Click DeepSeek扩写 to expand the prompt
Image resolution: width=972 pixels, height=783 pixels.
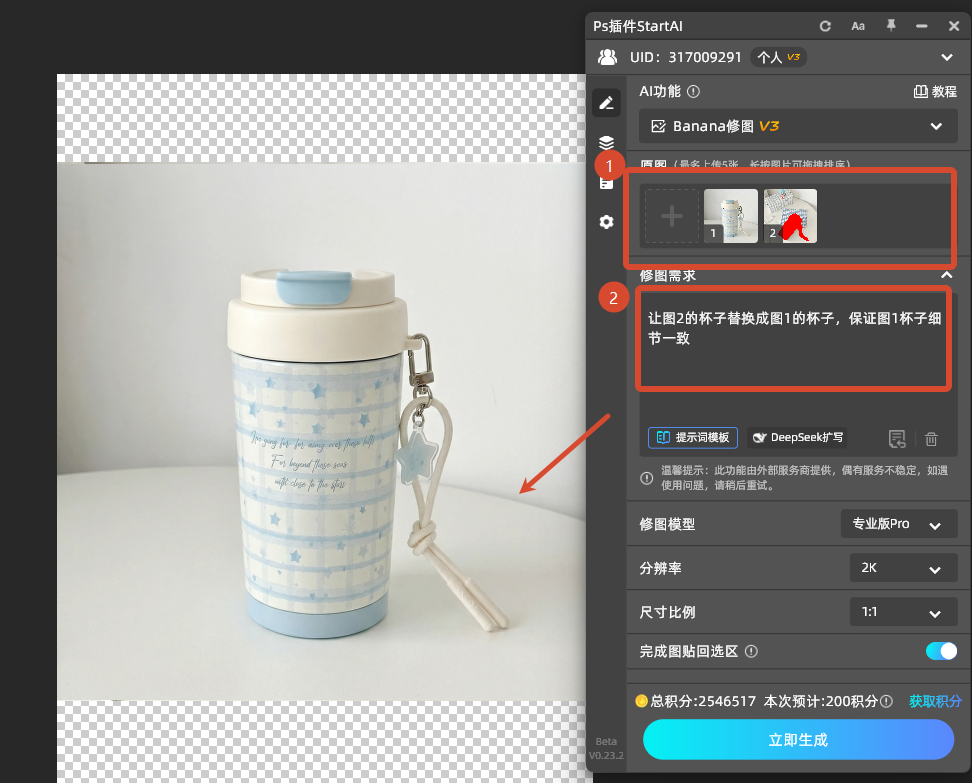click(x=797, y=437)
